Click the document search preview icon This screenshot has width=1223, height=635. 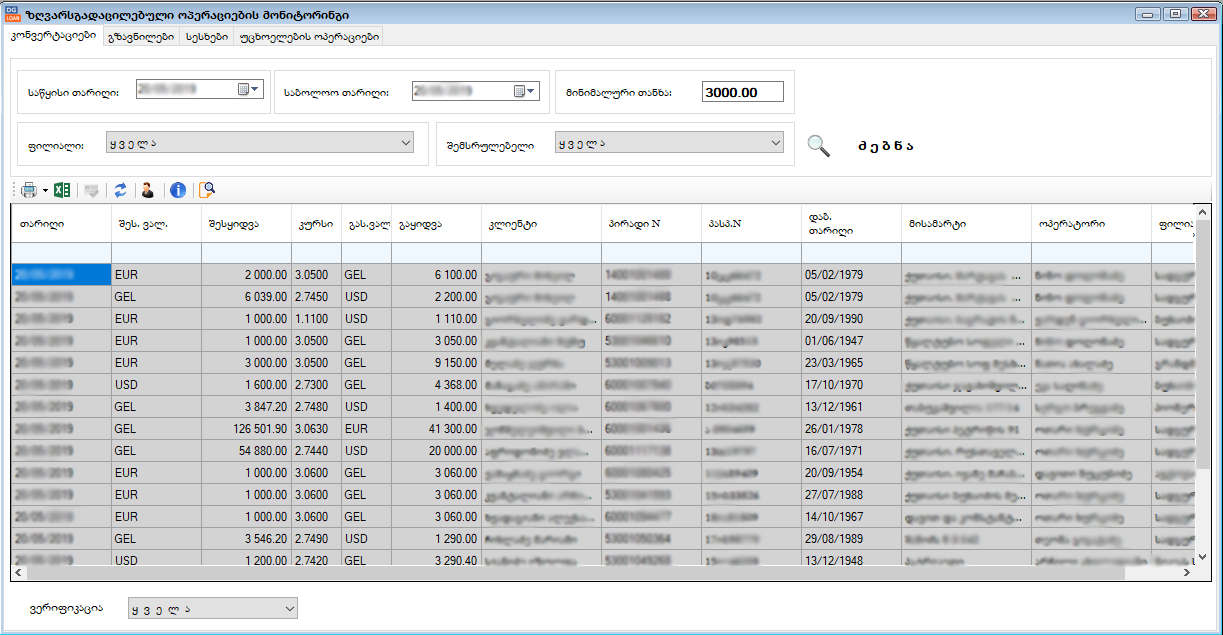pyautogui.click(x=207, y=190)
